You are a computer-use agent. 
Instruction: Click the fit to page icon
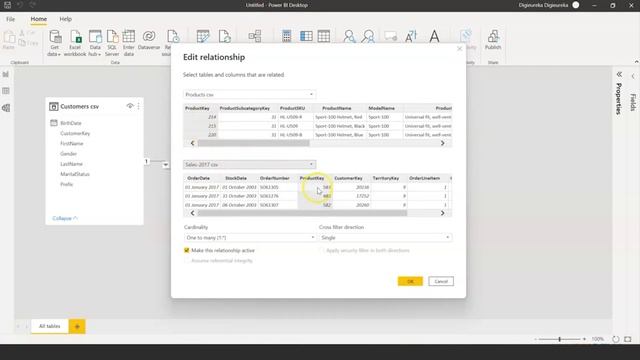pos(628,339)
